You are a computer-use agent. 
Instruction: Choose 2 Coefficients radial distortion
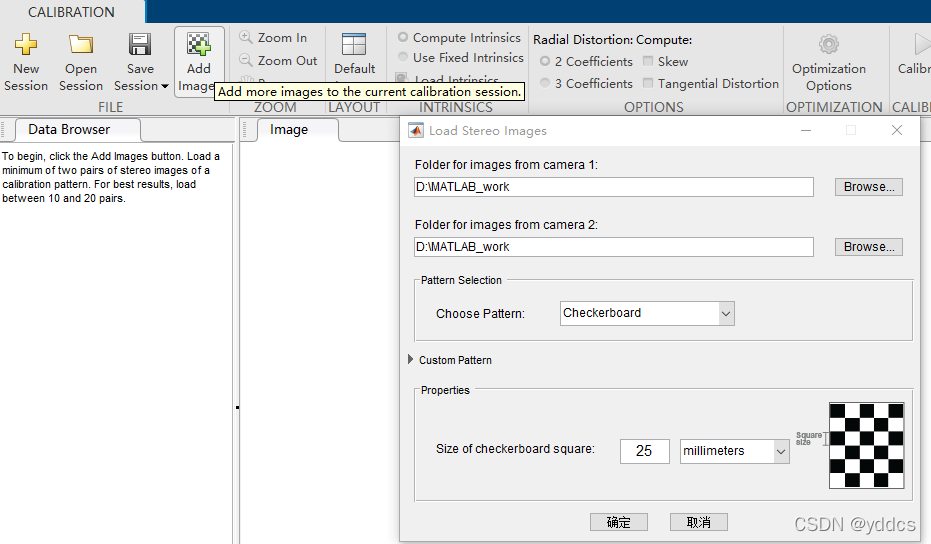coord(544,61)
